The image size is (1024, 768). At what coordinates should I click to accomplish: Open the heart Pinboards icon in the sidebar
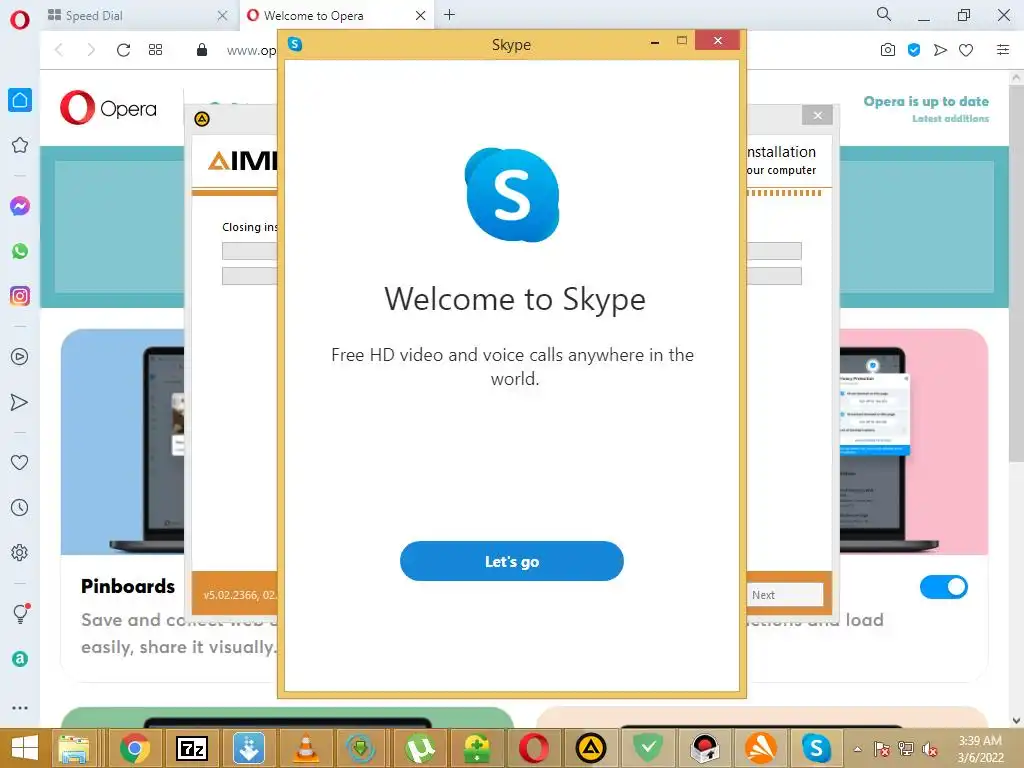[20, 462]
